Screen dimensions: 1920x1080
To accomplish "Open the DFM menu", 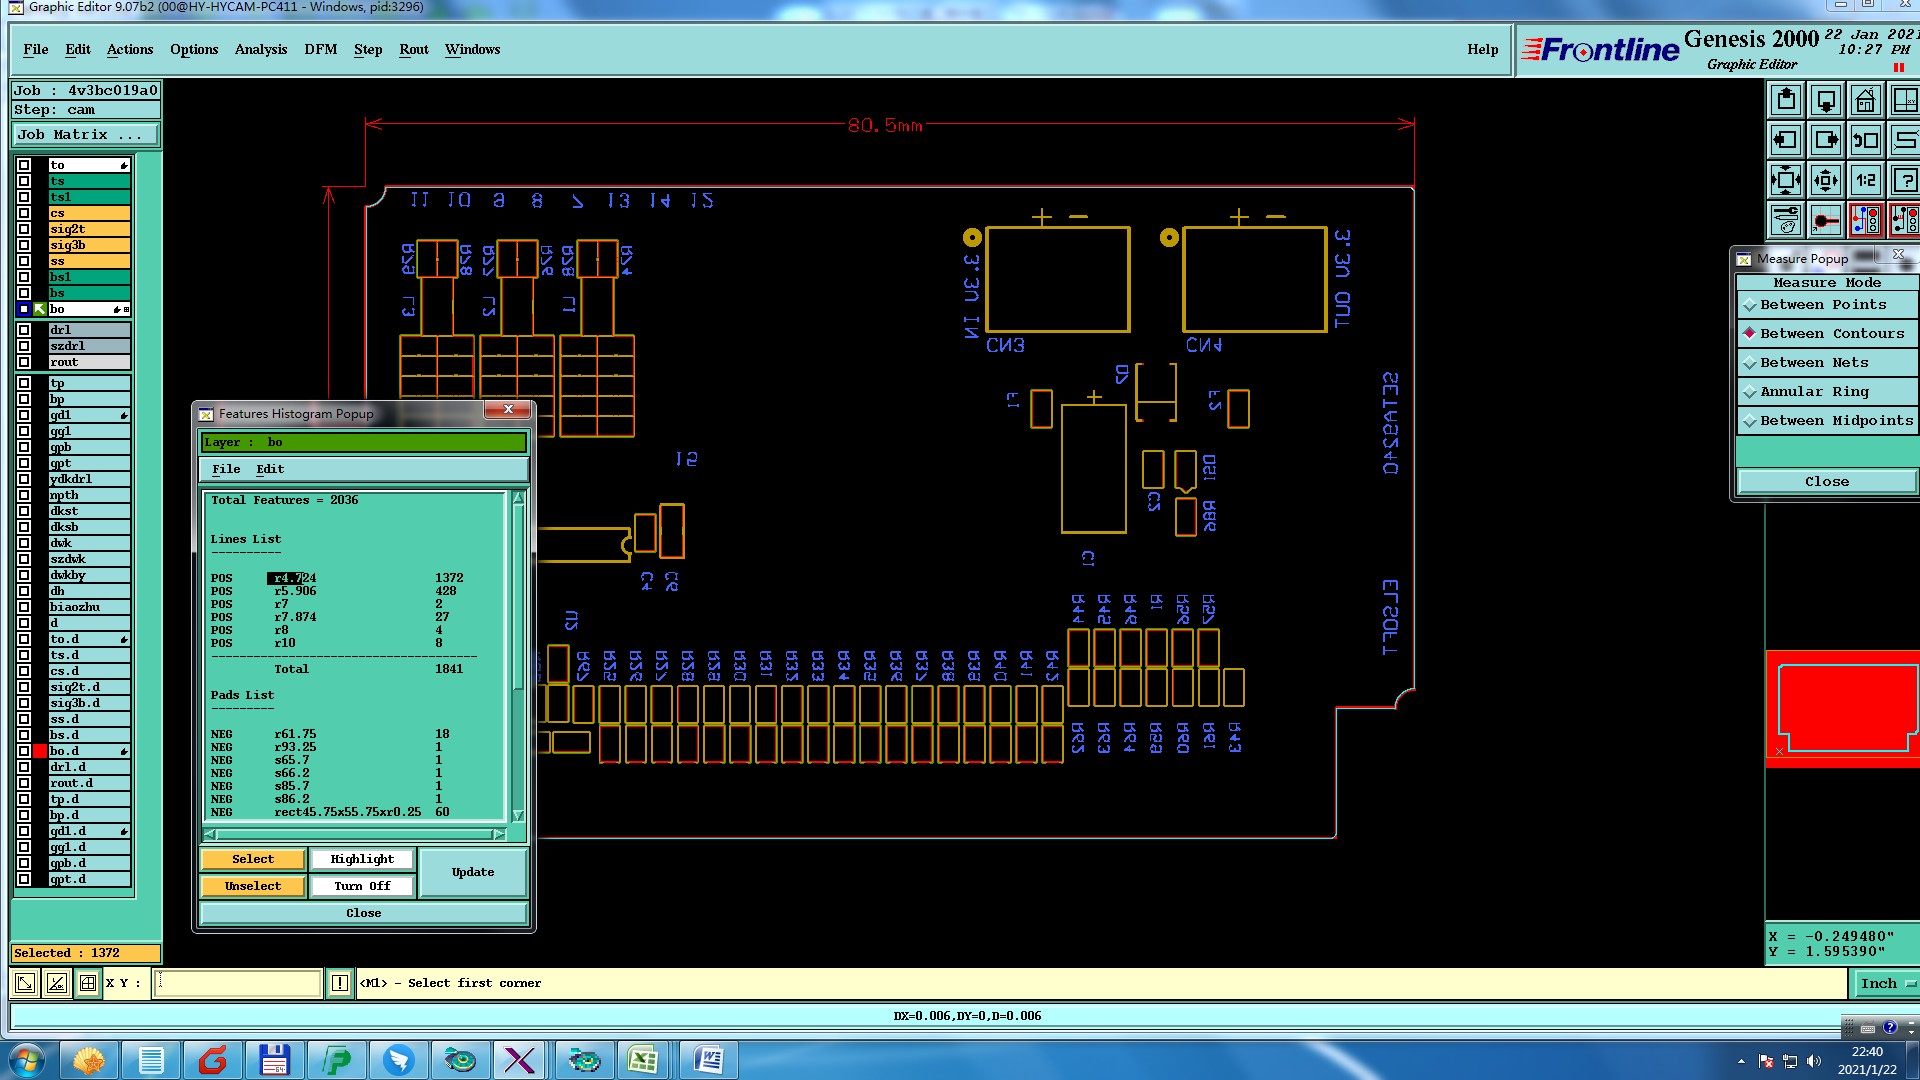I will pos(321,49).
